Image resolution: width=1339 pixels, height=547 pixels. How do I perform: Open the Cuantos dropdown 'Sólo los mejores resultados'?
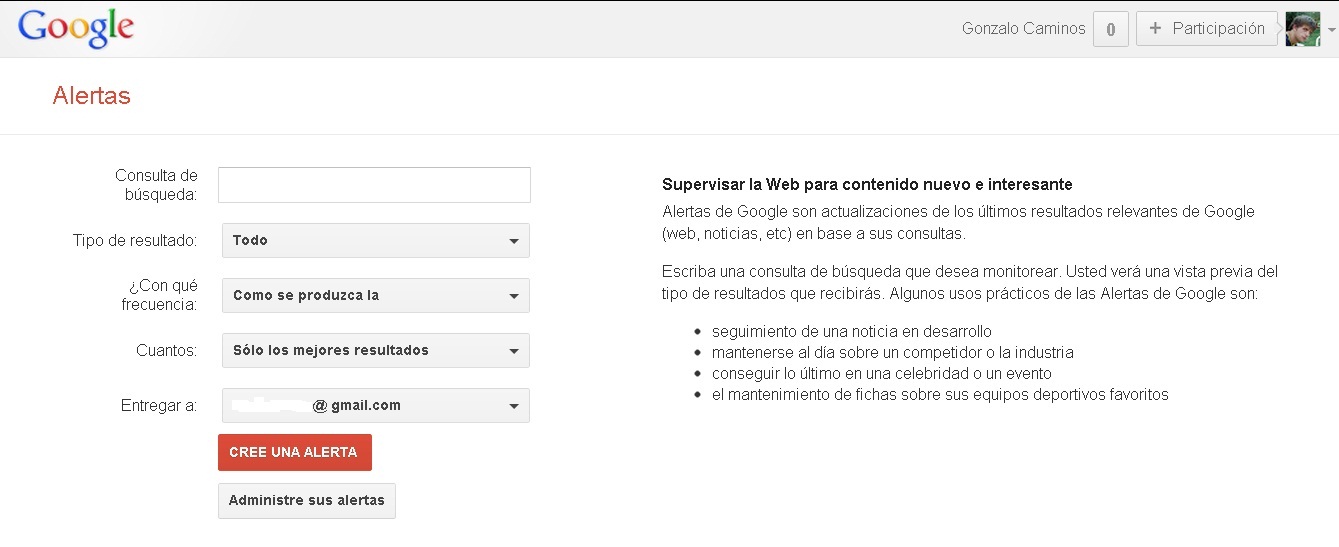pyautogui.click(x=376, y=350)
